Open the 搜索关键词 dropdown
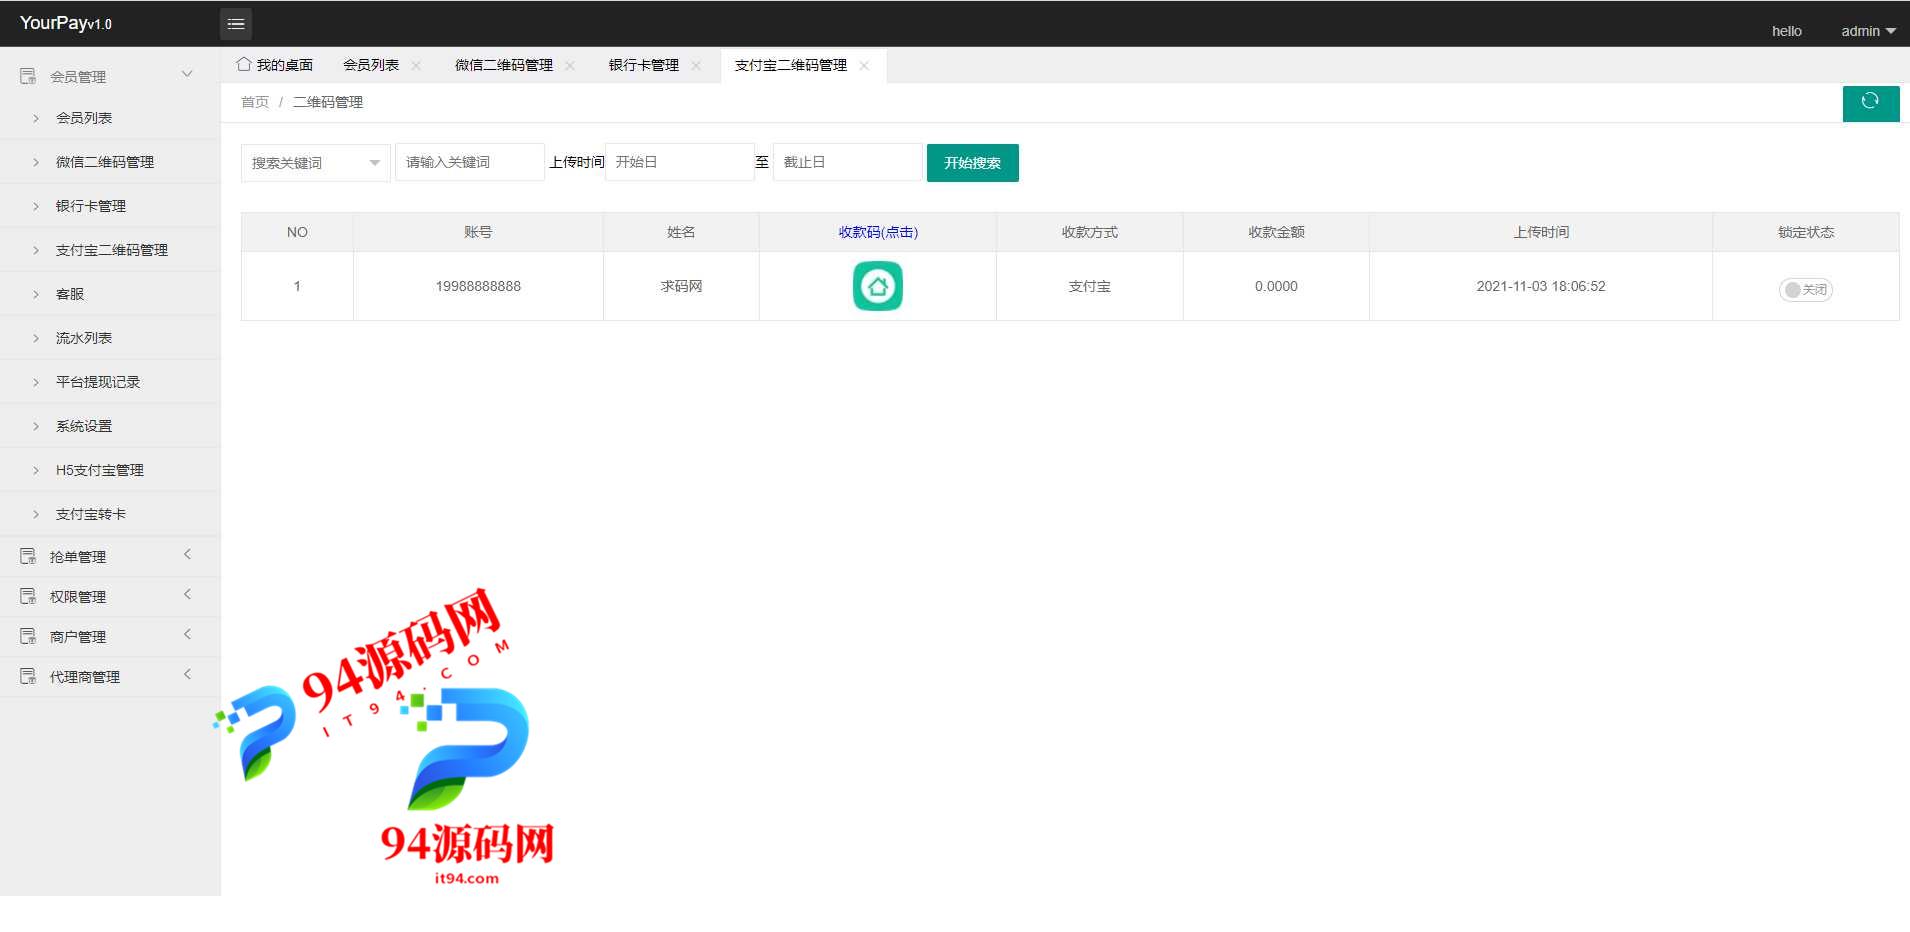 tap(316, 163)
